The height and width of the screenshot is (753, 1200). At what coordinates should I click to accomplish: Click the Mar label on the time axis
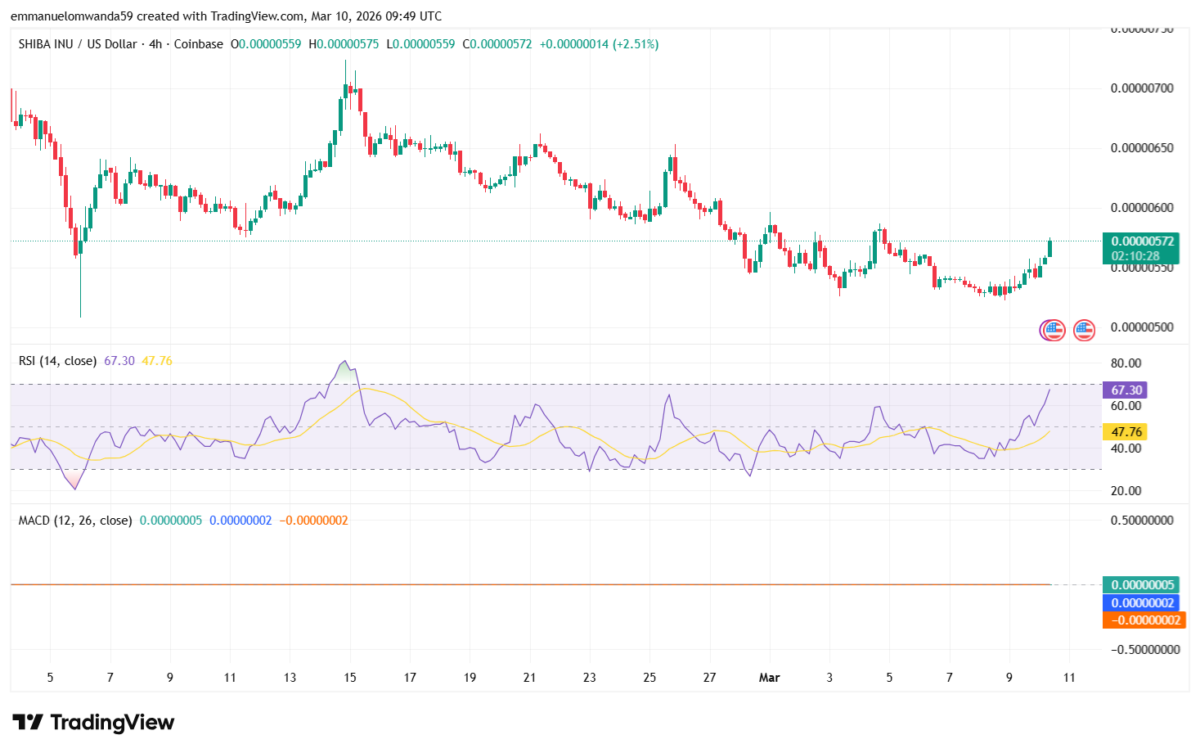pyautogui.click(x=769, y=677)
